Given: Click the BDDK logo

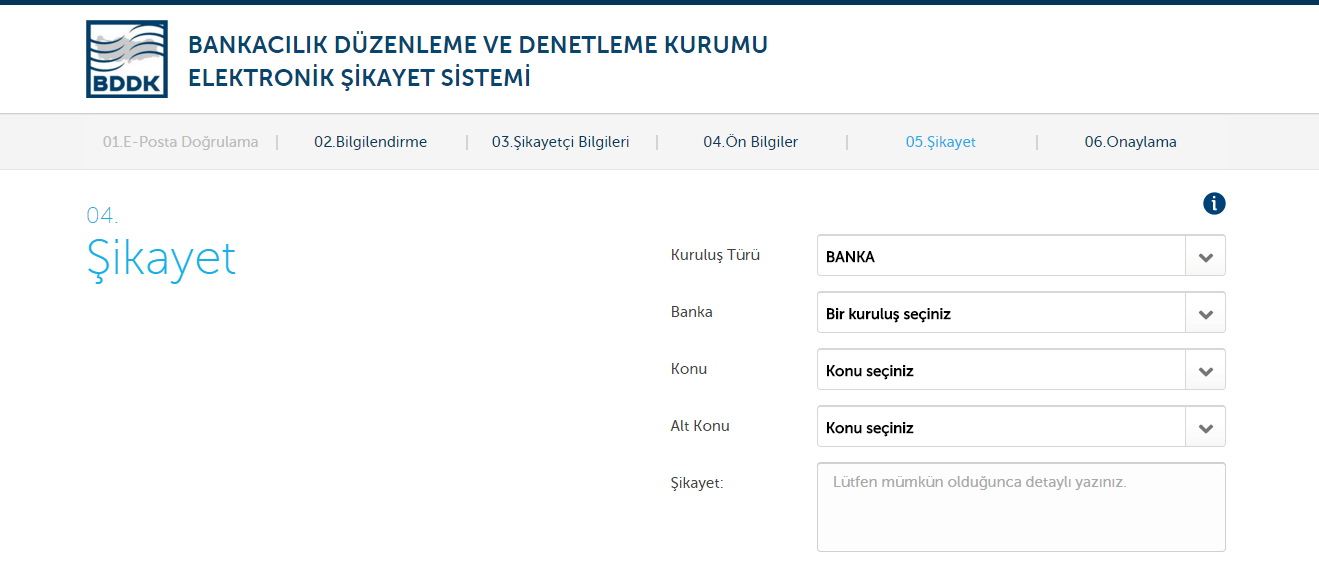Looking at the screenshot, I should pyautogui.click(x=127, y=59).
